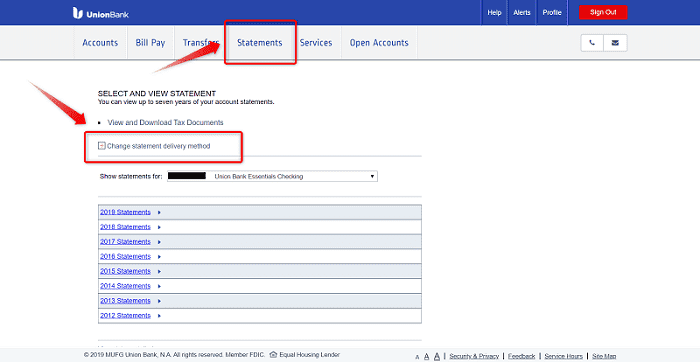The height and width of the screenshot is (362, 700).
Task: Expand arrow beside 2013 Statements
Action: pos(159,301)
